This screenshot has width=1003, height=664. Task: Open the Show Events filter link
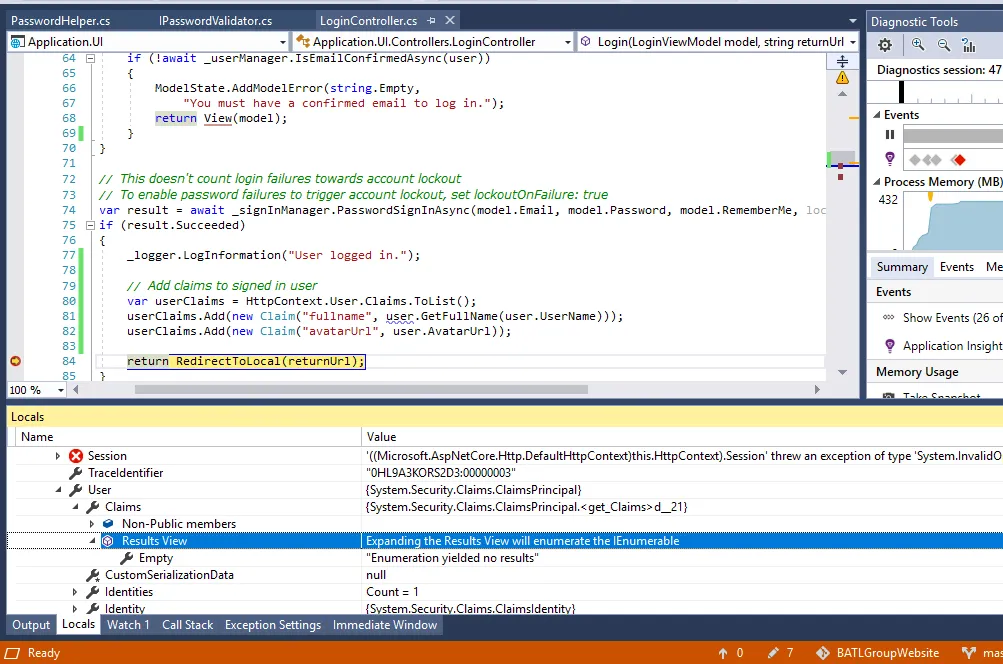point(952,317)
